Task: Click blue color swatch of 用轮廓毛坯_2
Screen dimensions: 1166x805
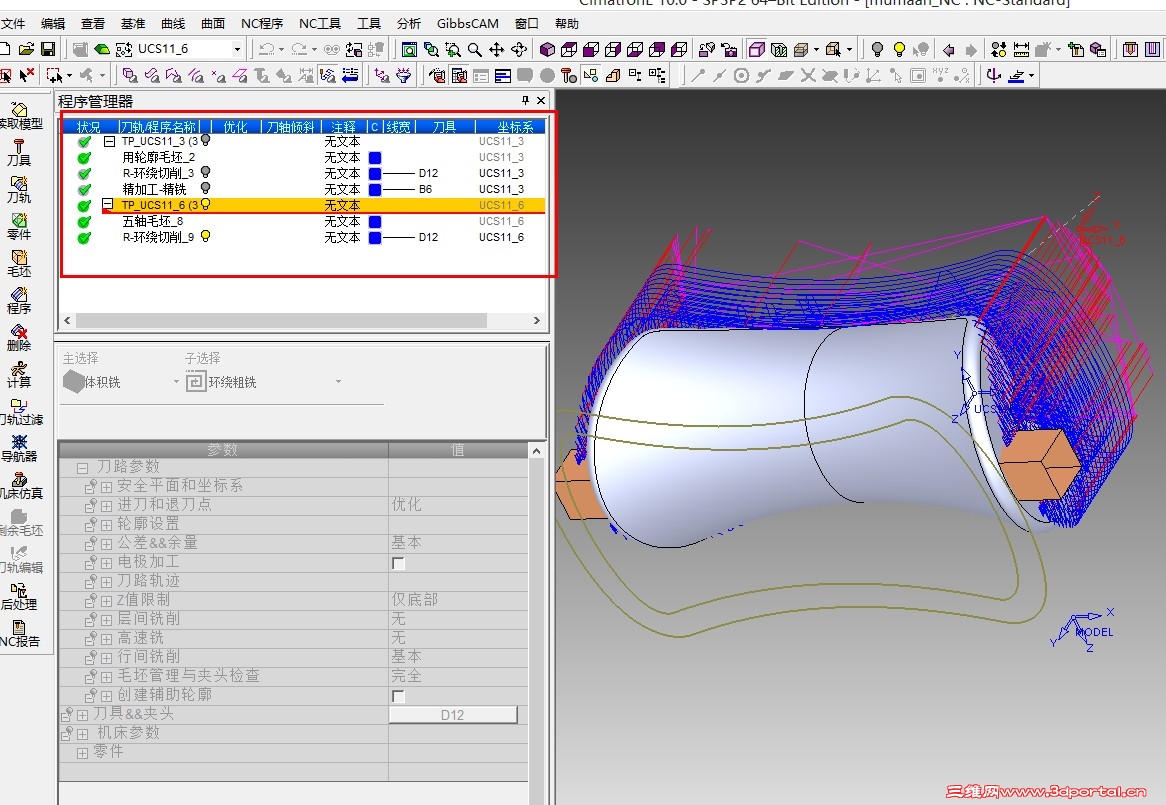Action: (375, 158)
